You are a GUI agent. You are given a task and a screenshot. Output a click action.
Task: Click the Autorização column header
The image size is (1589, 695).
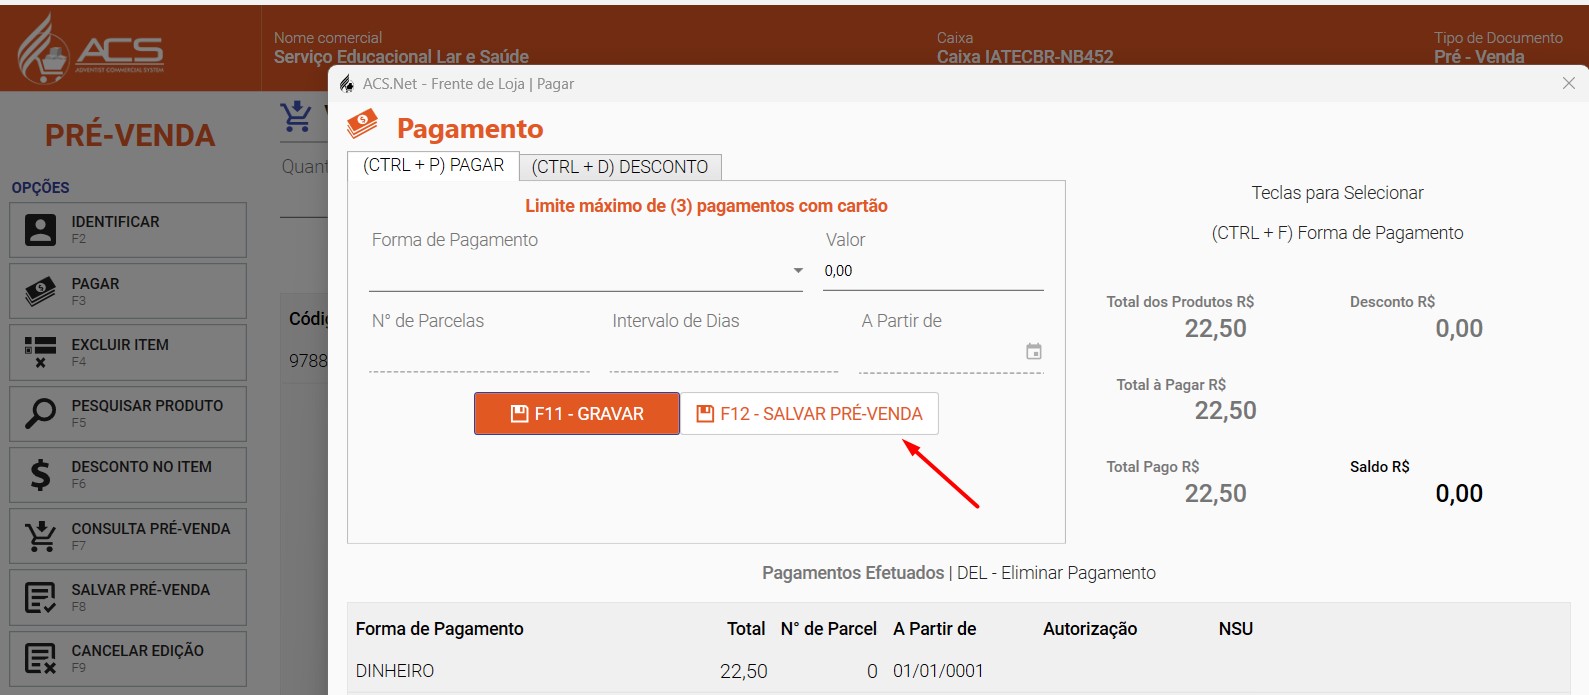(x=1090, y=629)
